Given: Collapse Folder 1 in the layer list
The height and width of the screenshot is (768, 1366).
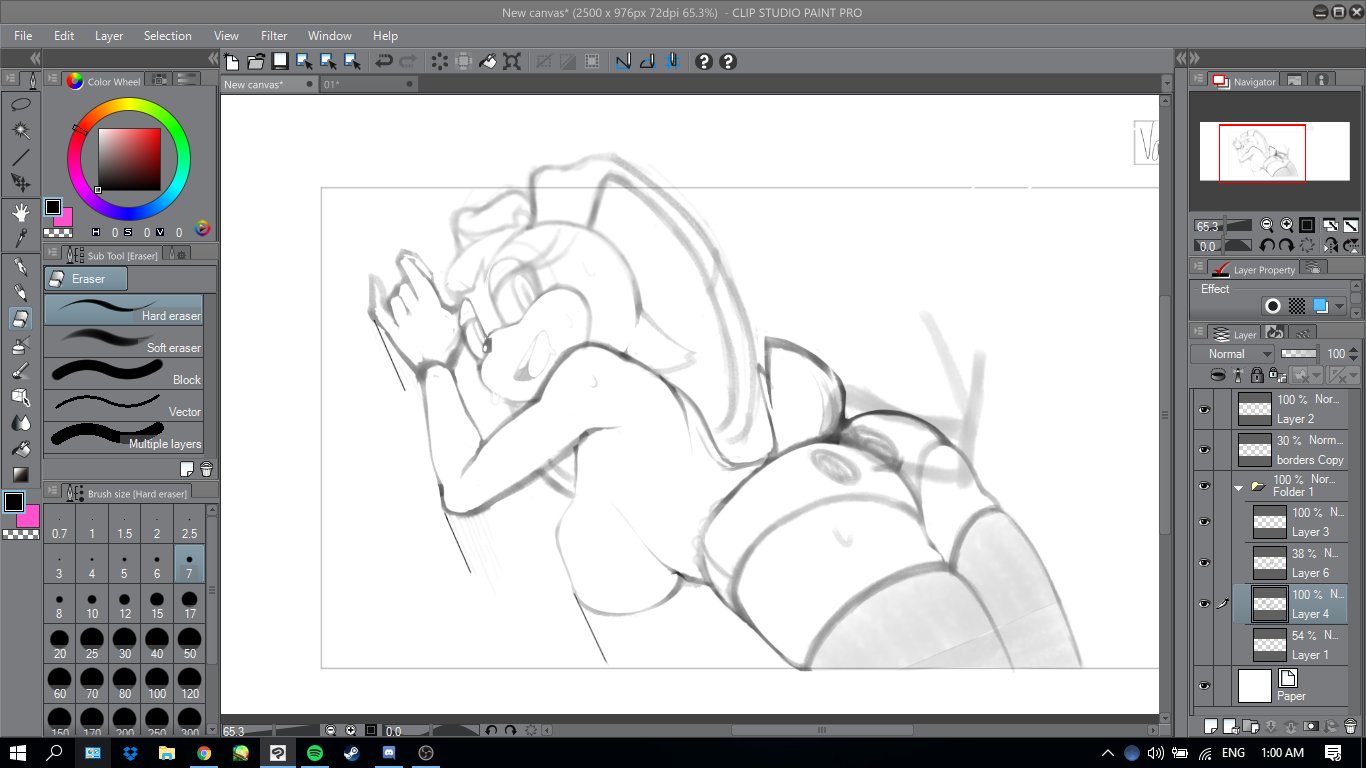Looking at the screenshot, I should 1239,487.
